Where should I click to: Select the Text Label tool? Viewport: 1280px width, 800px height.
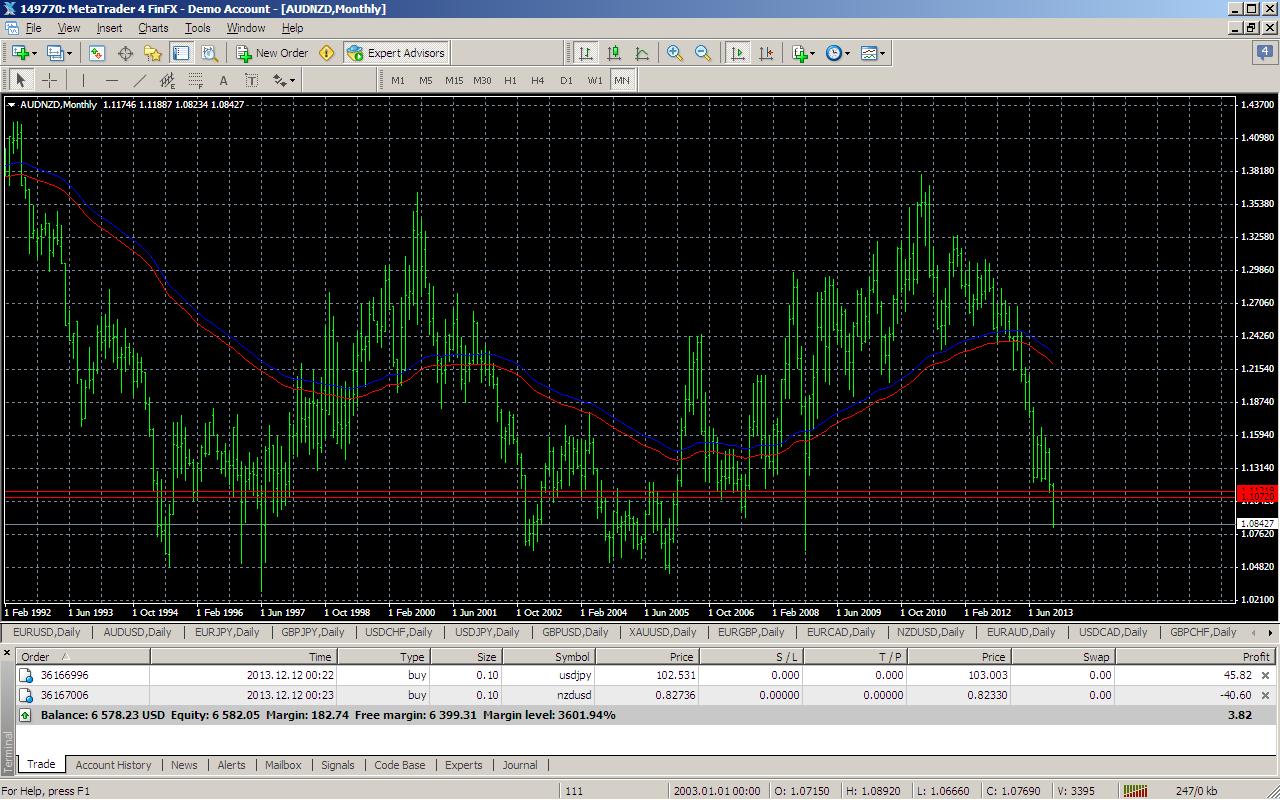[251, 80]
